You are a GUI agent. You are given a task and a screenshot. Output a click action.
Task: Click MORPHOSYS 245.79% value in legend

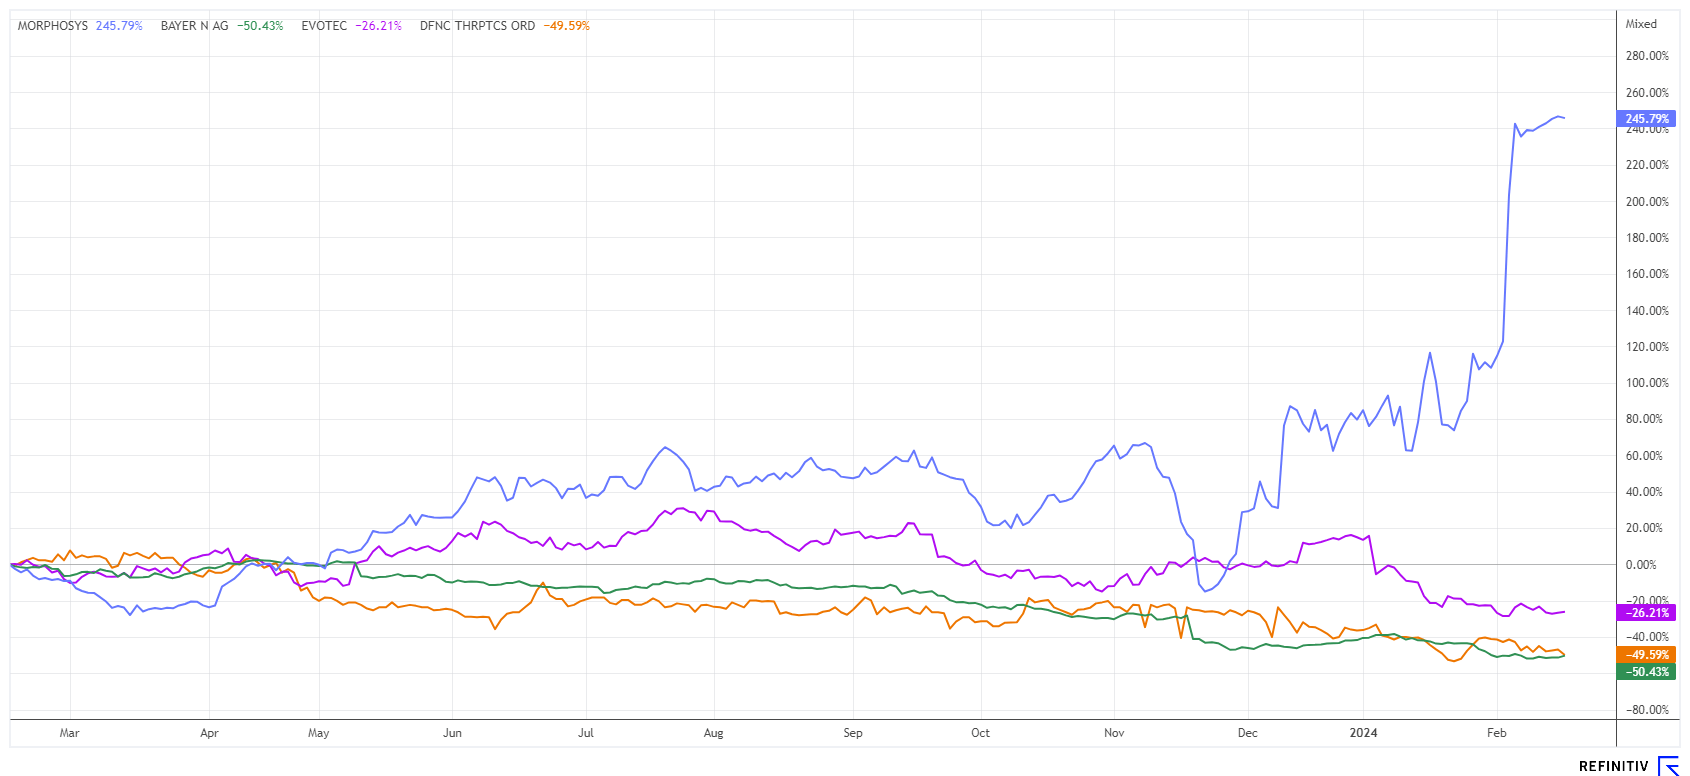(119, 26)
